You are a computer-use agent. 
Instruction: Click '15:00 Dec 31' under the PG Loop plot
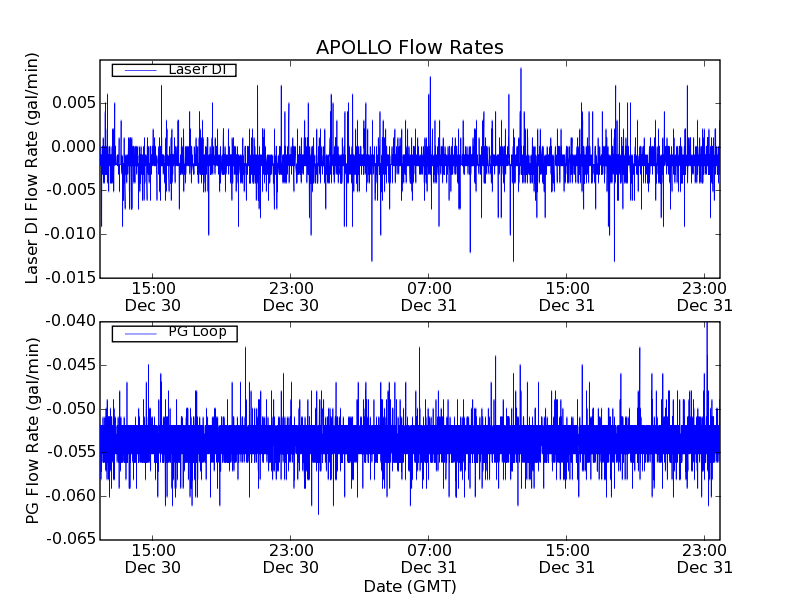pos(567,559)
